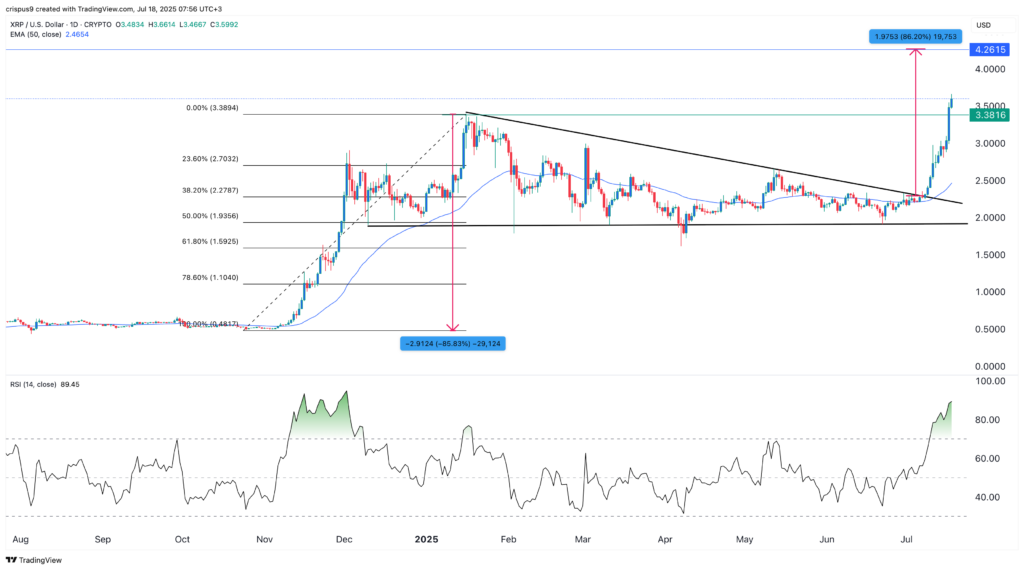This screenshot has height=570, width=1024.
Task: Click the 0.00% (3.3894) Fibonacci level label
Action: 212,106
